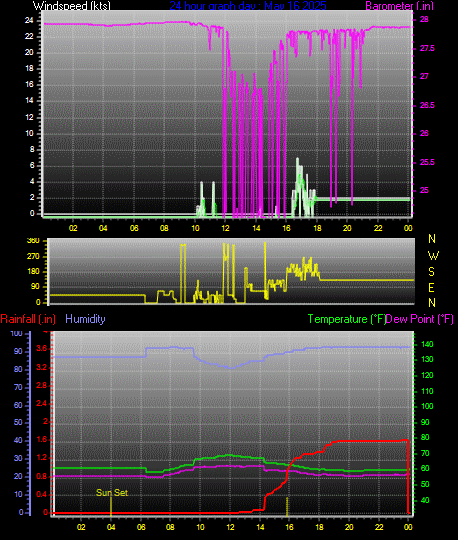
Task: Click the '14' value on windspeed axis
Action: pyautogui.click(x=29, y=101)
